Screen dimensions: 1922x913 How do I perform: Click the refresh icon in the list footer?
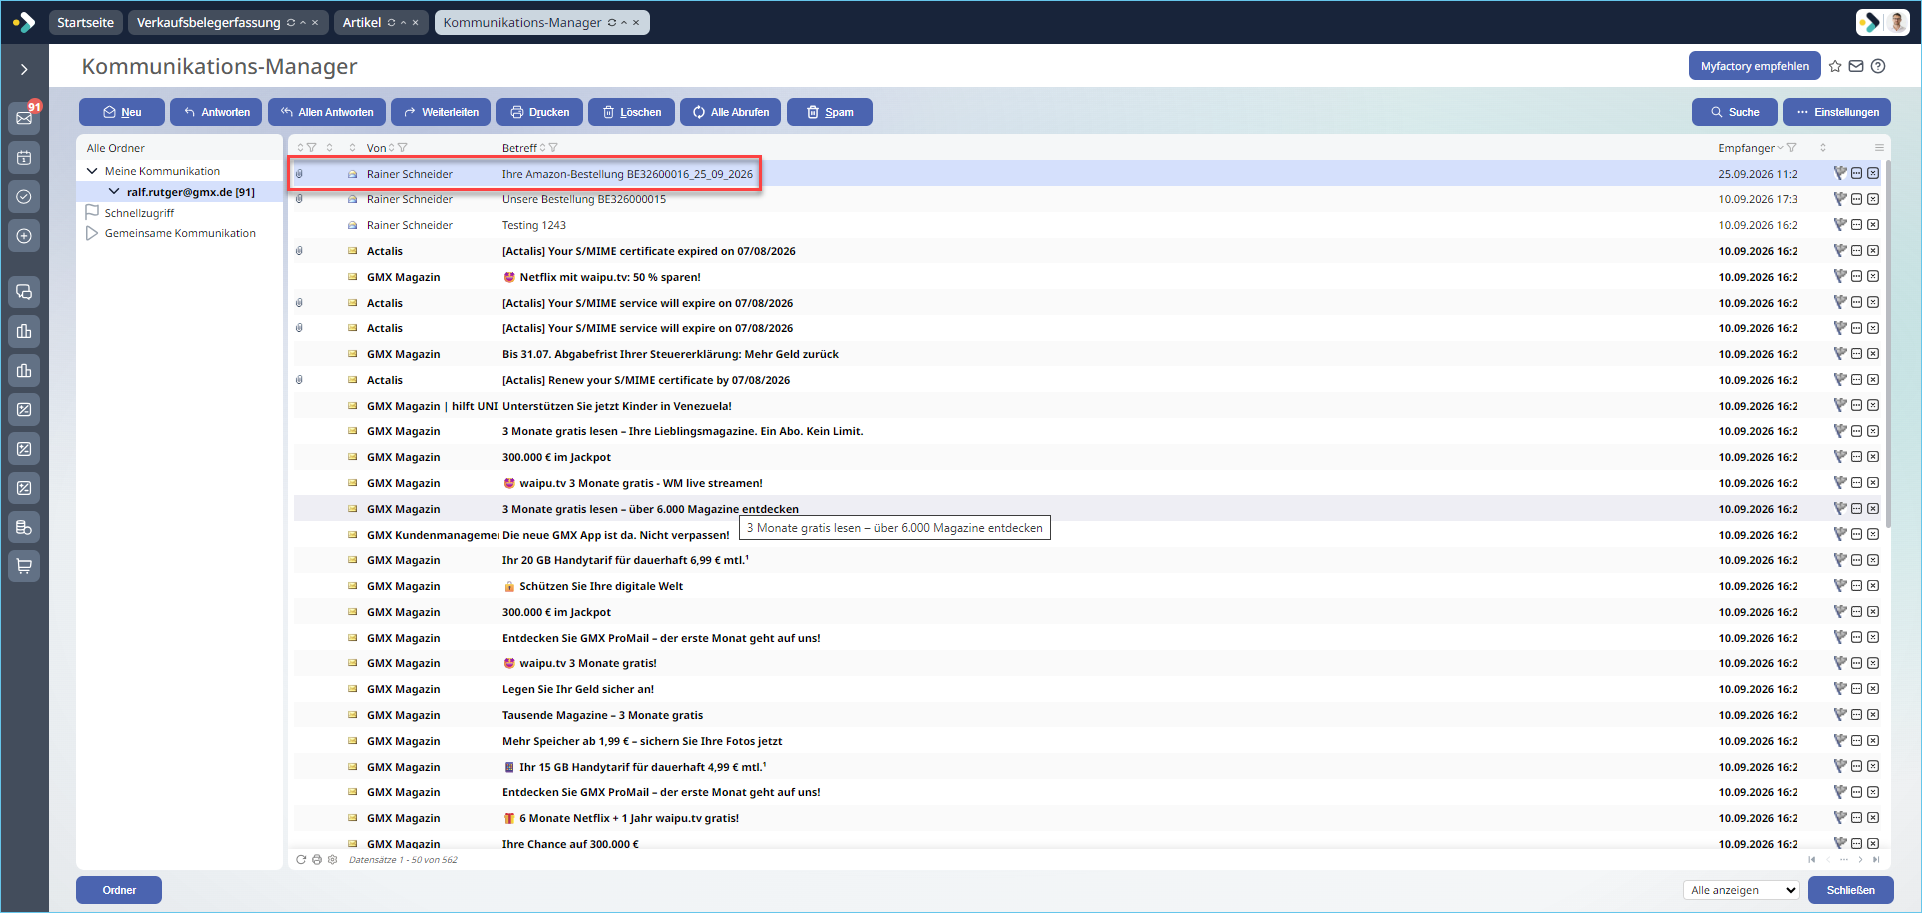(301, 860)
